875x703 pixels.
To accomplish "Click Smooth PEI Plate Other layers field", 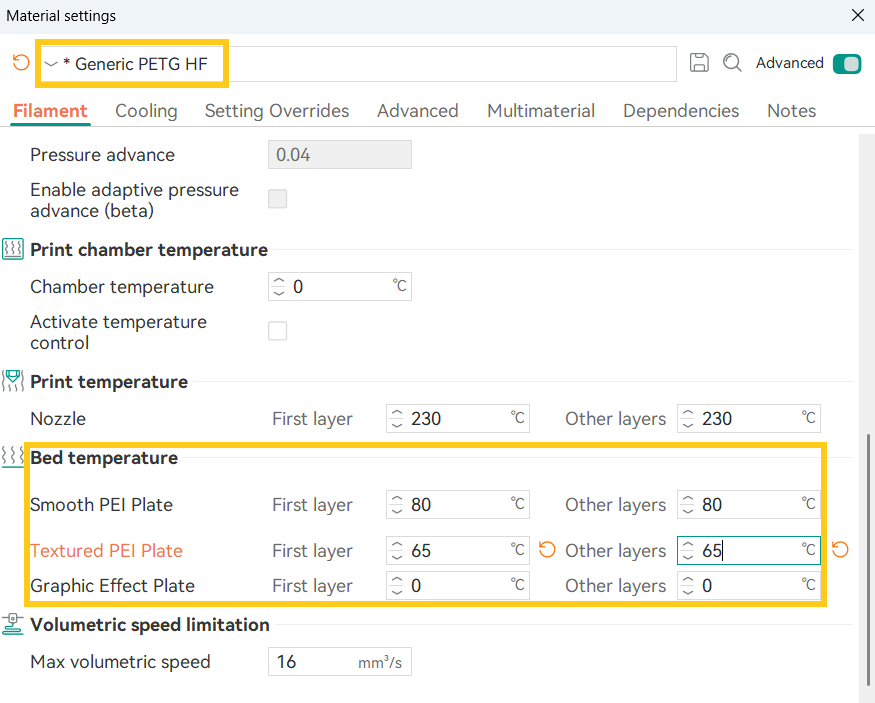I will pos(749,504).
